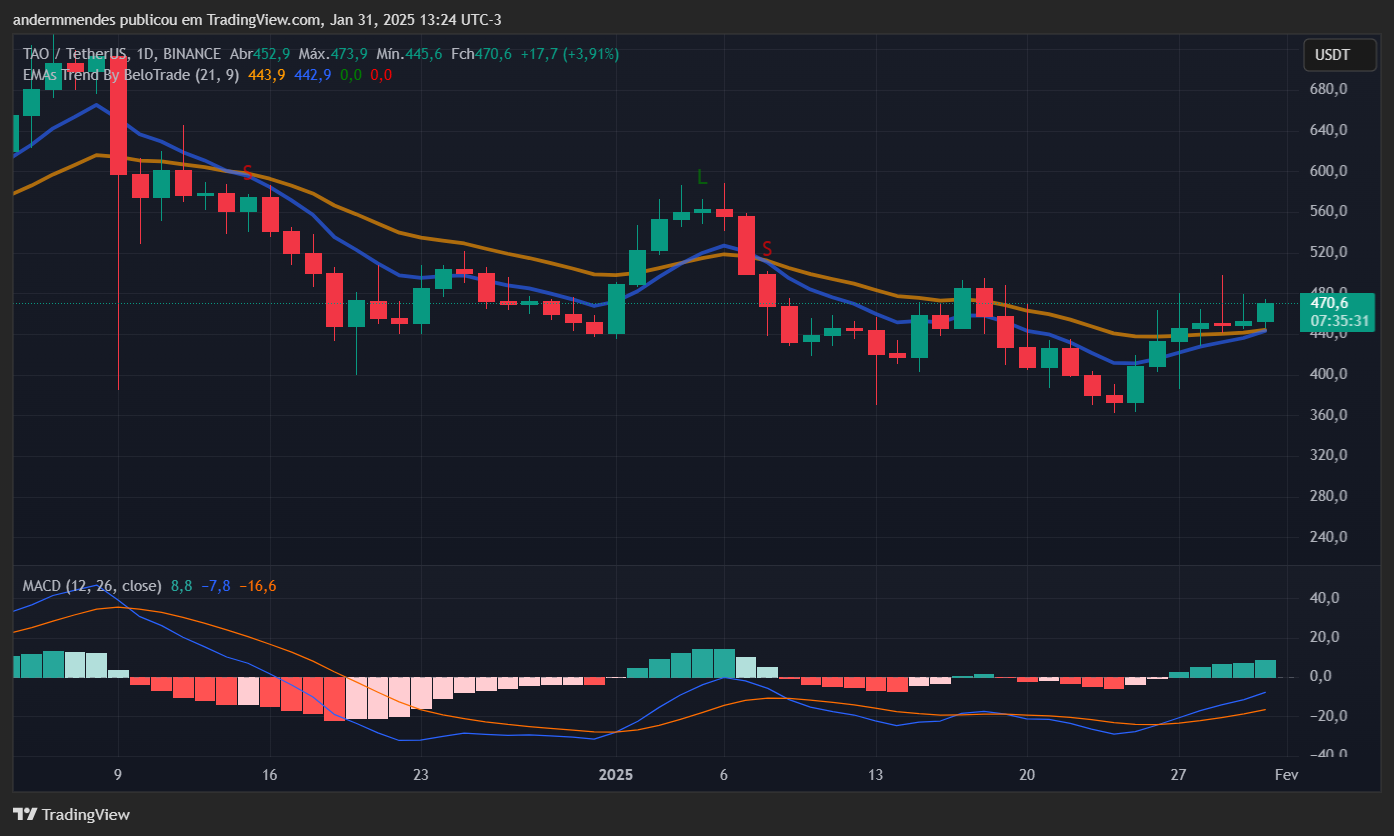Click the 280,0 price axis label

pos(1329,496)
